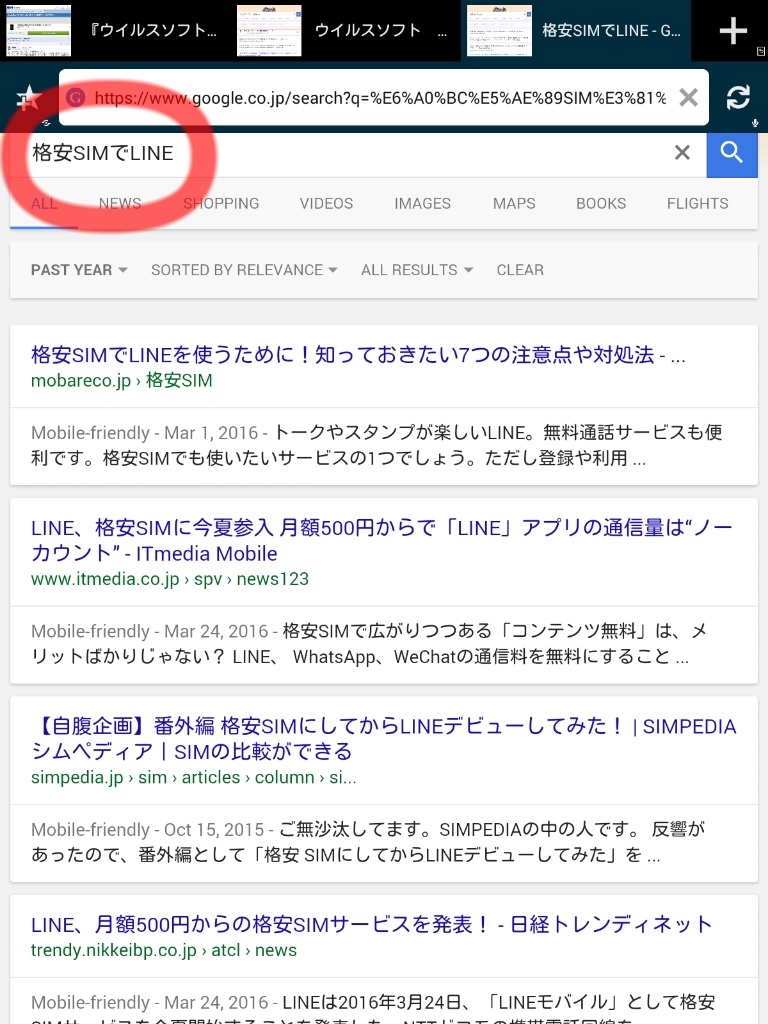Open a new browser tab with plus icon
This screenshot has width=768, height=1024.
(x=733, y=31)
